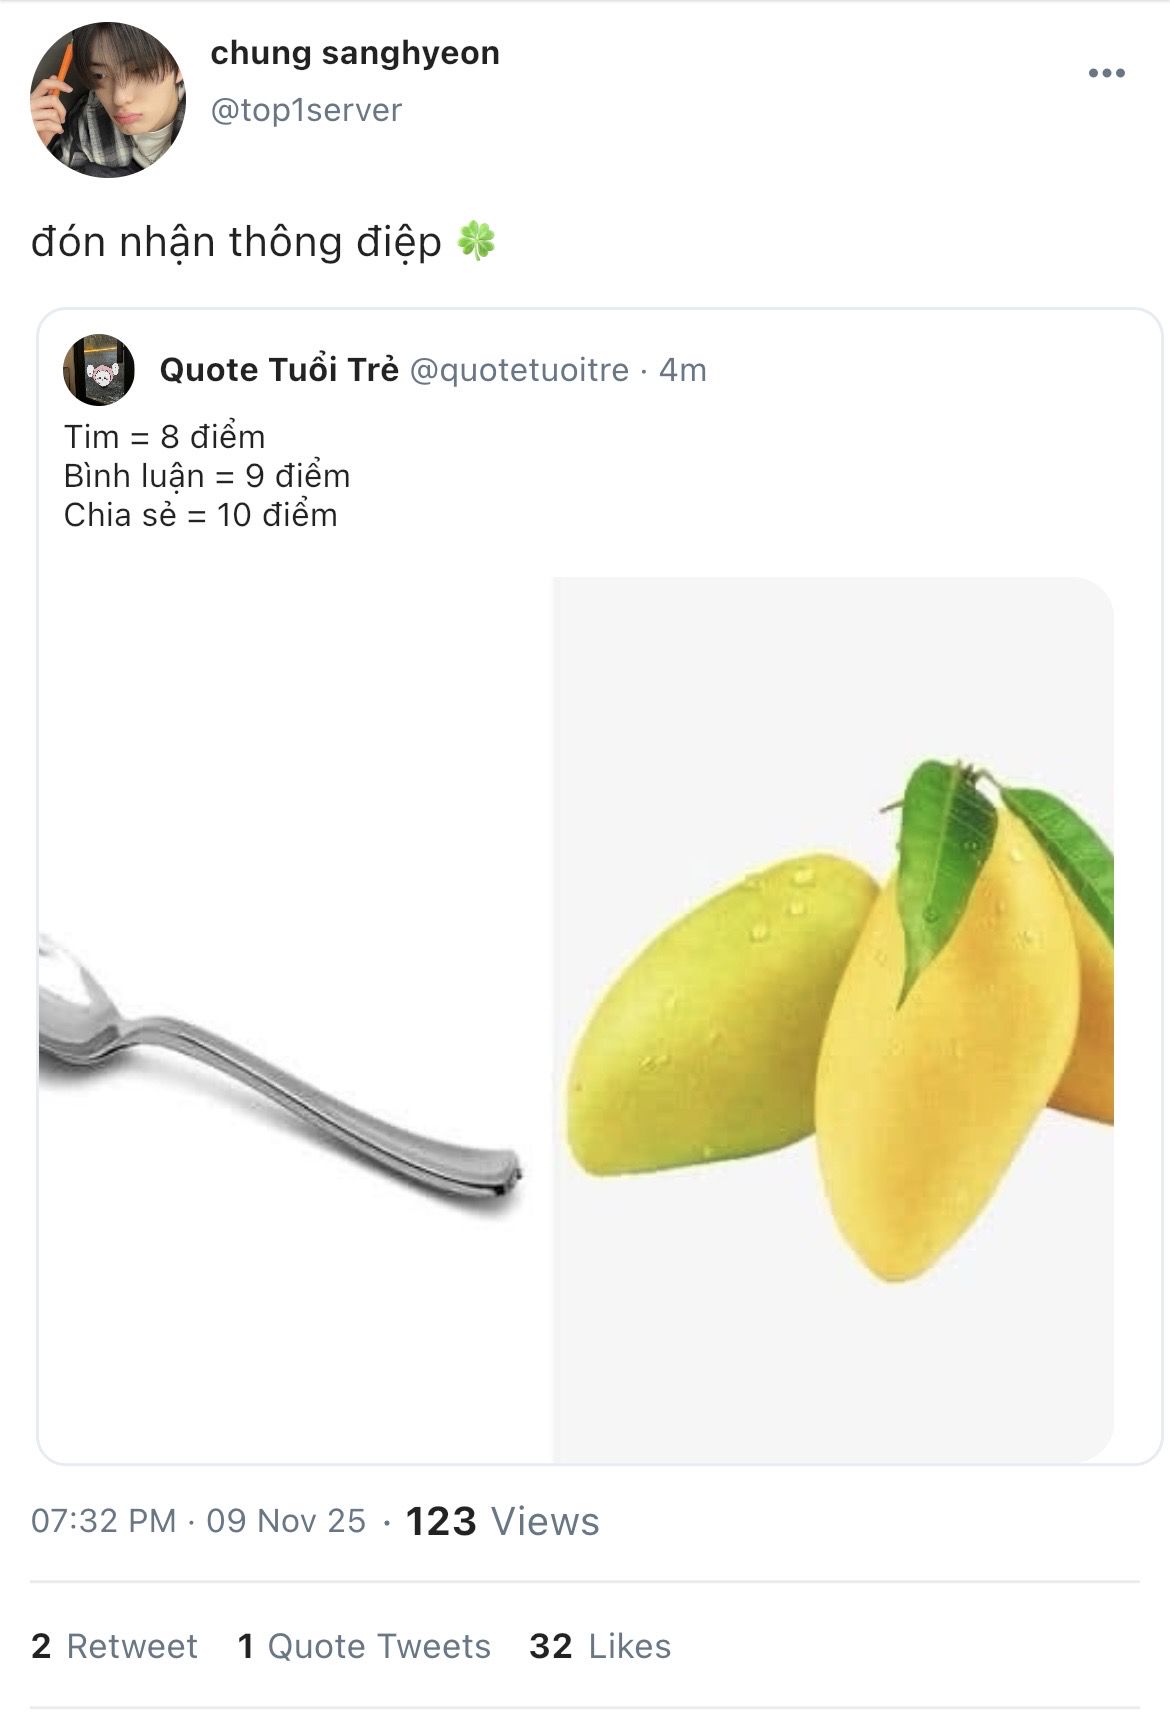
Task: Show the 32 Likes list
Action: (x=600, y=1646)
